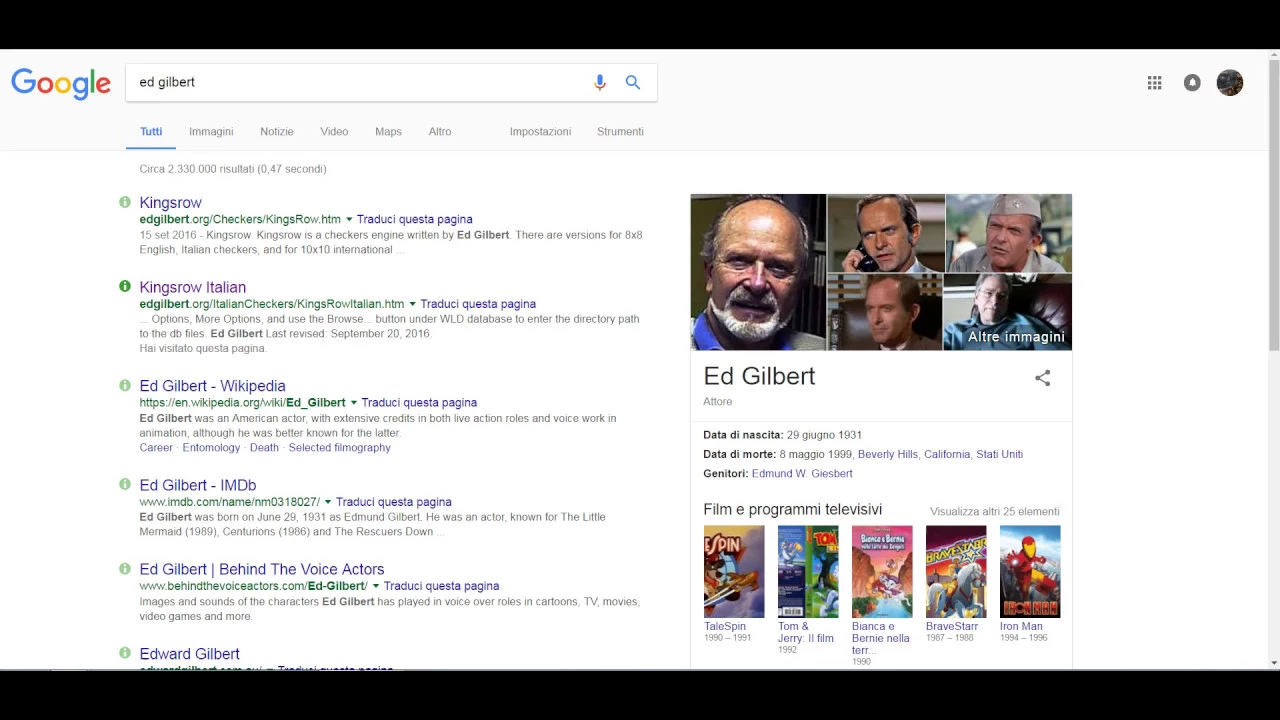
Task: Click Traduci questa pagina for Kingsrow
Action: 415,219
